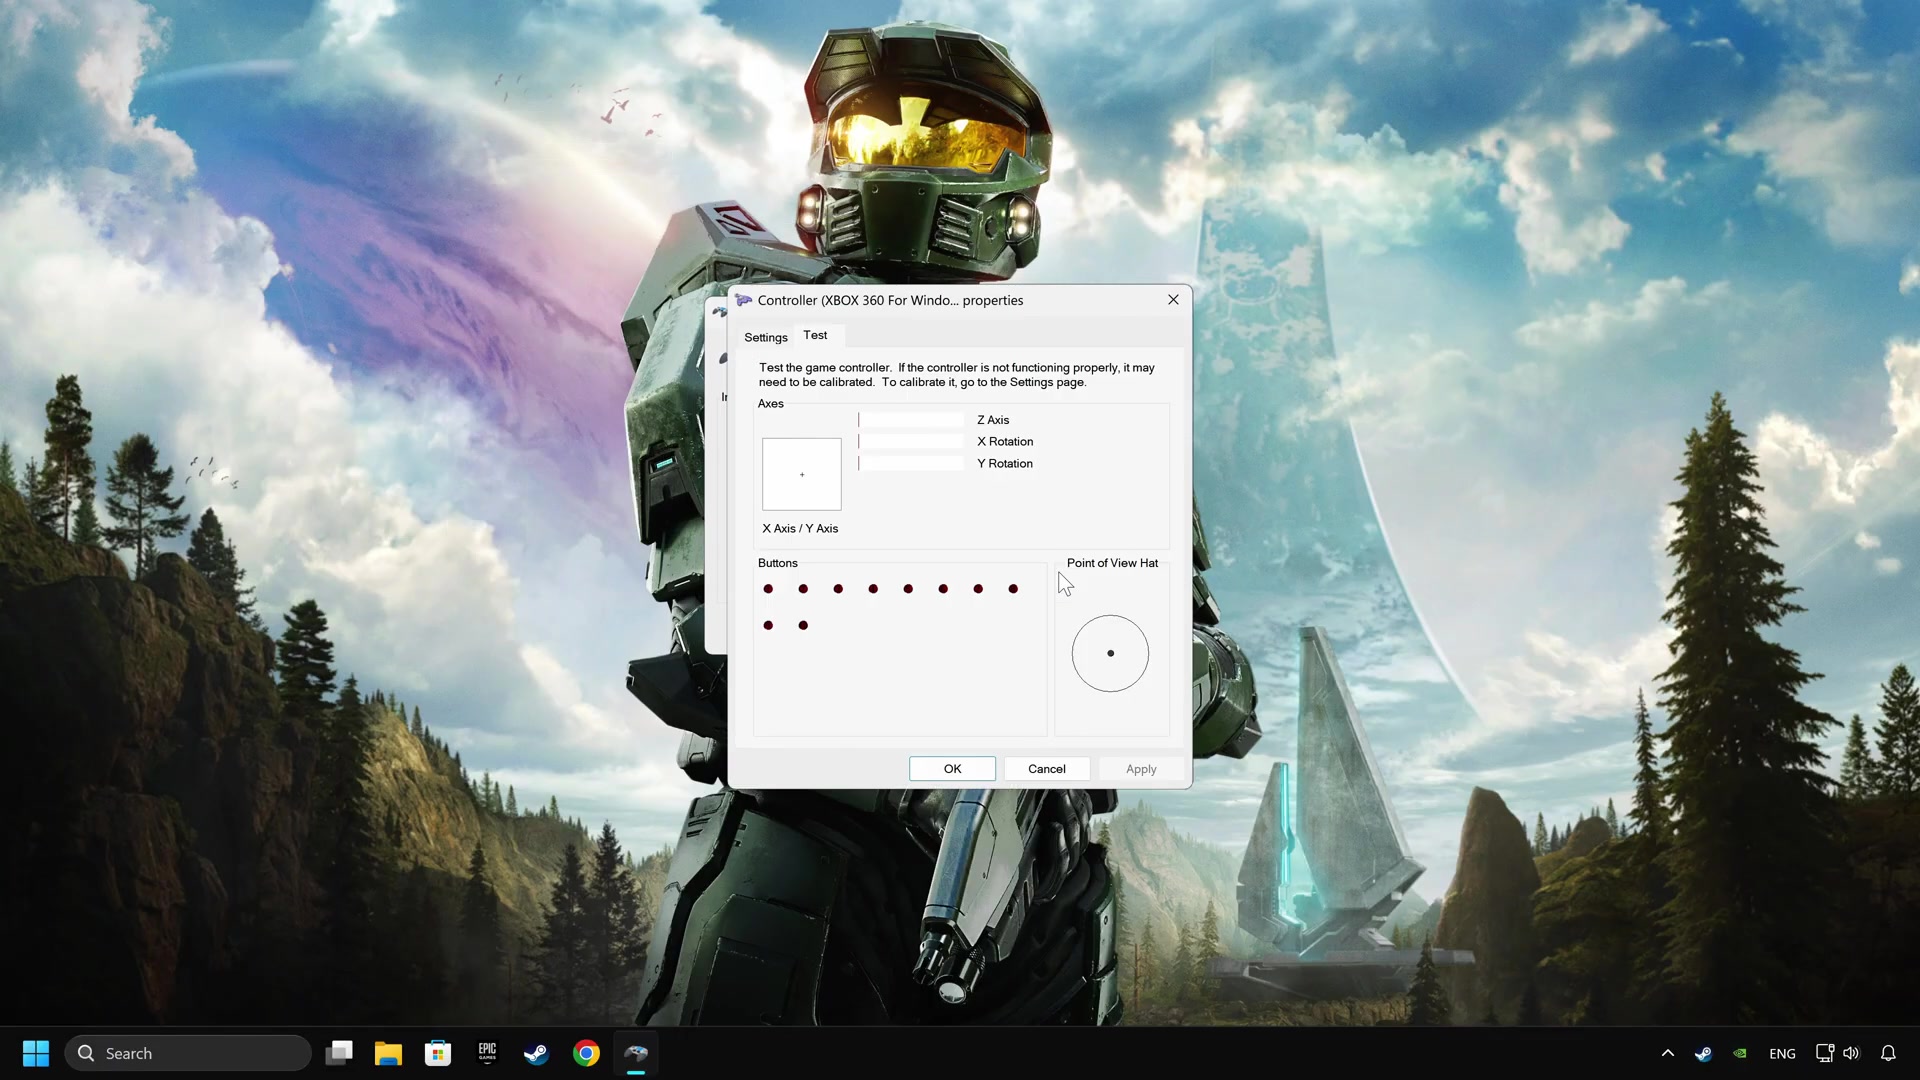
Task: Click the Z Axis bar
Action: point(911,420)
